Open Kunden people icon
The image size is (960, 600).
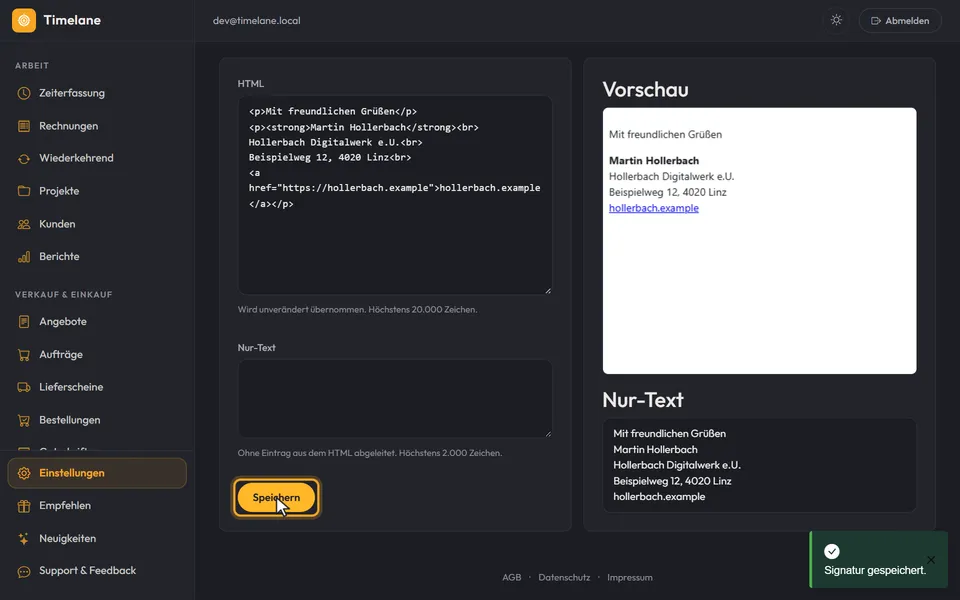[x=24, y=224]
